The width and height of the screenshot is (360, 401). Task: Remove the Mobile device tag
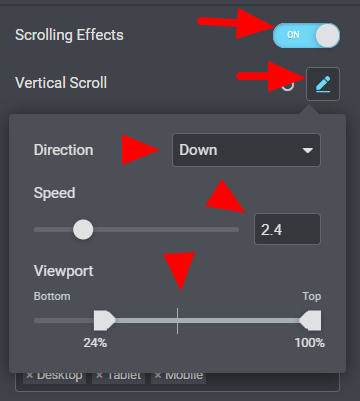158,376
